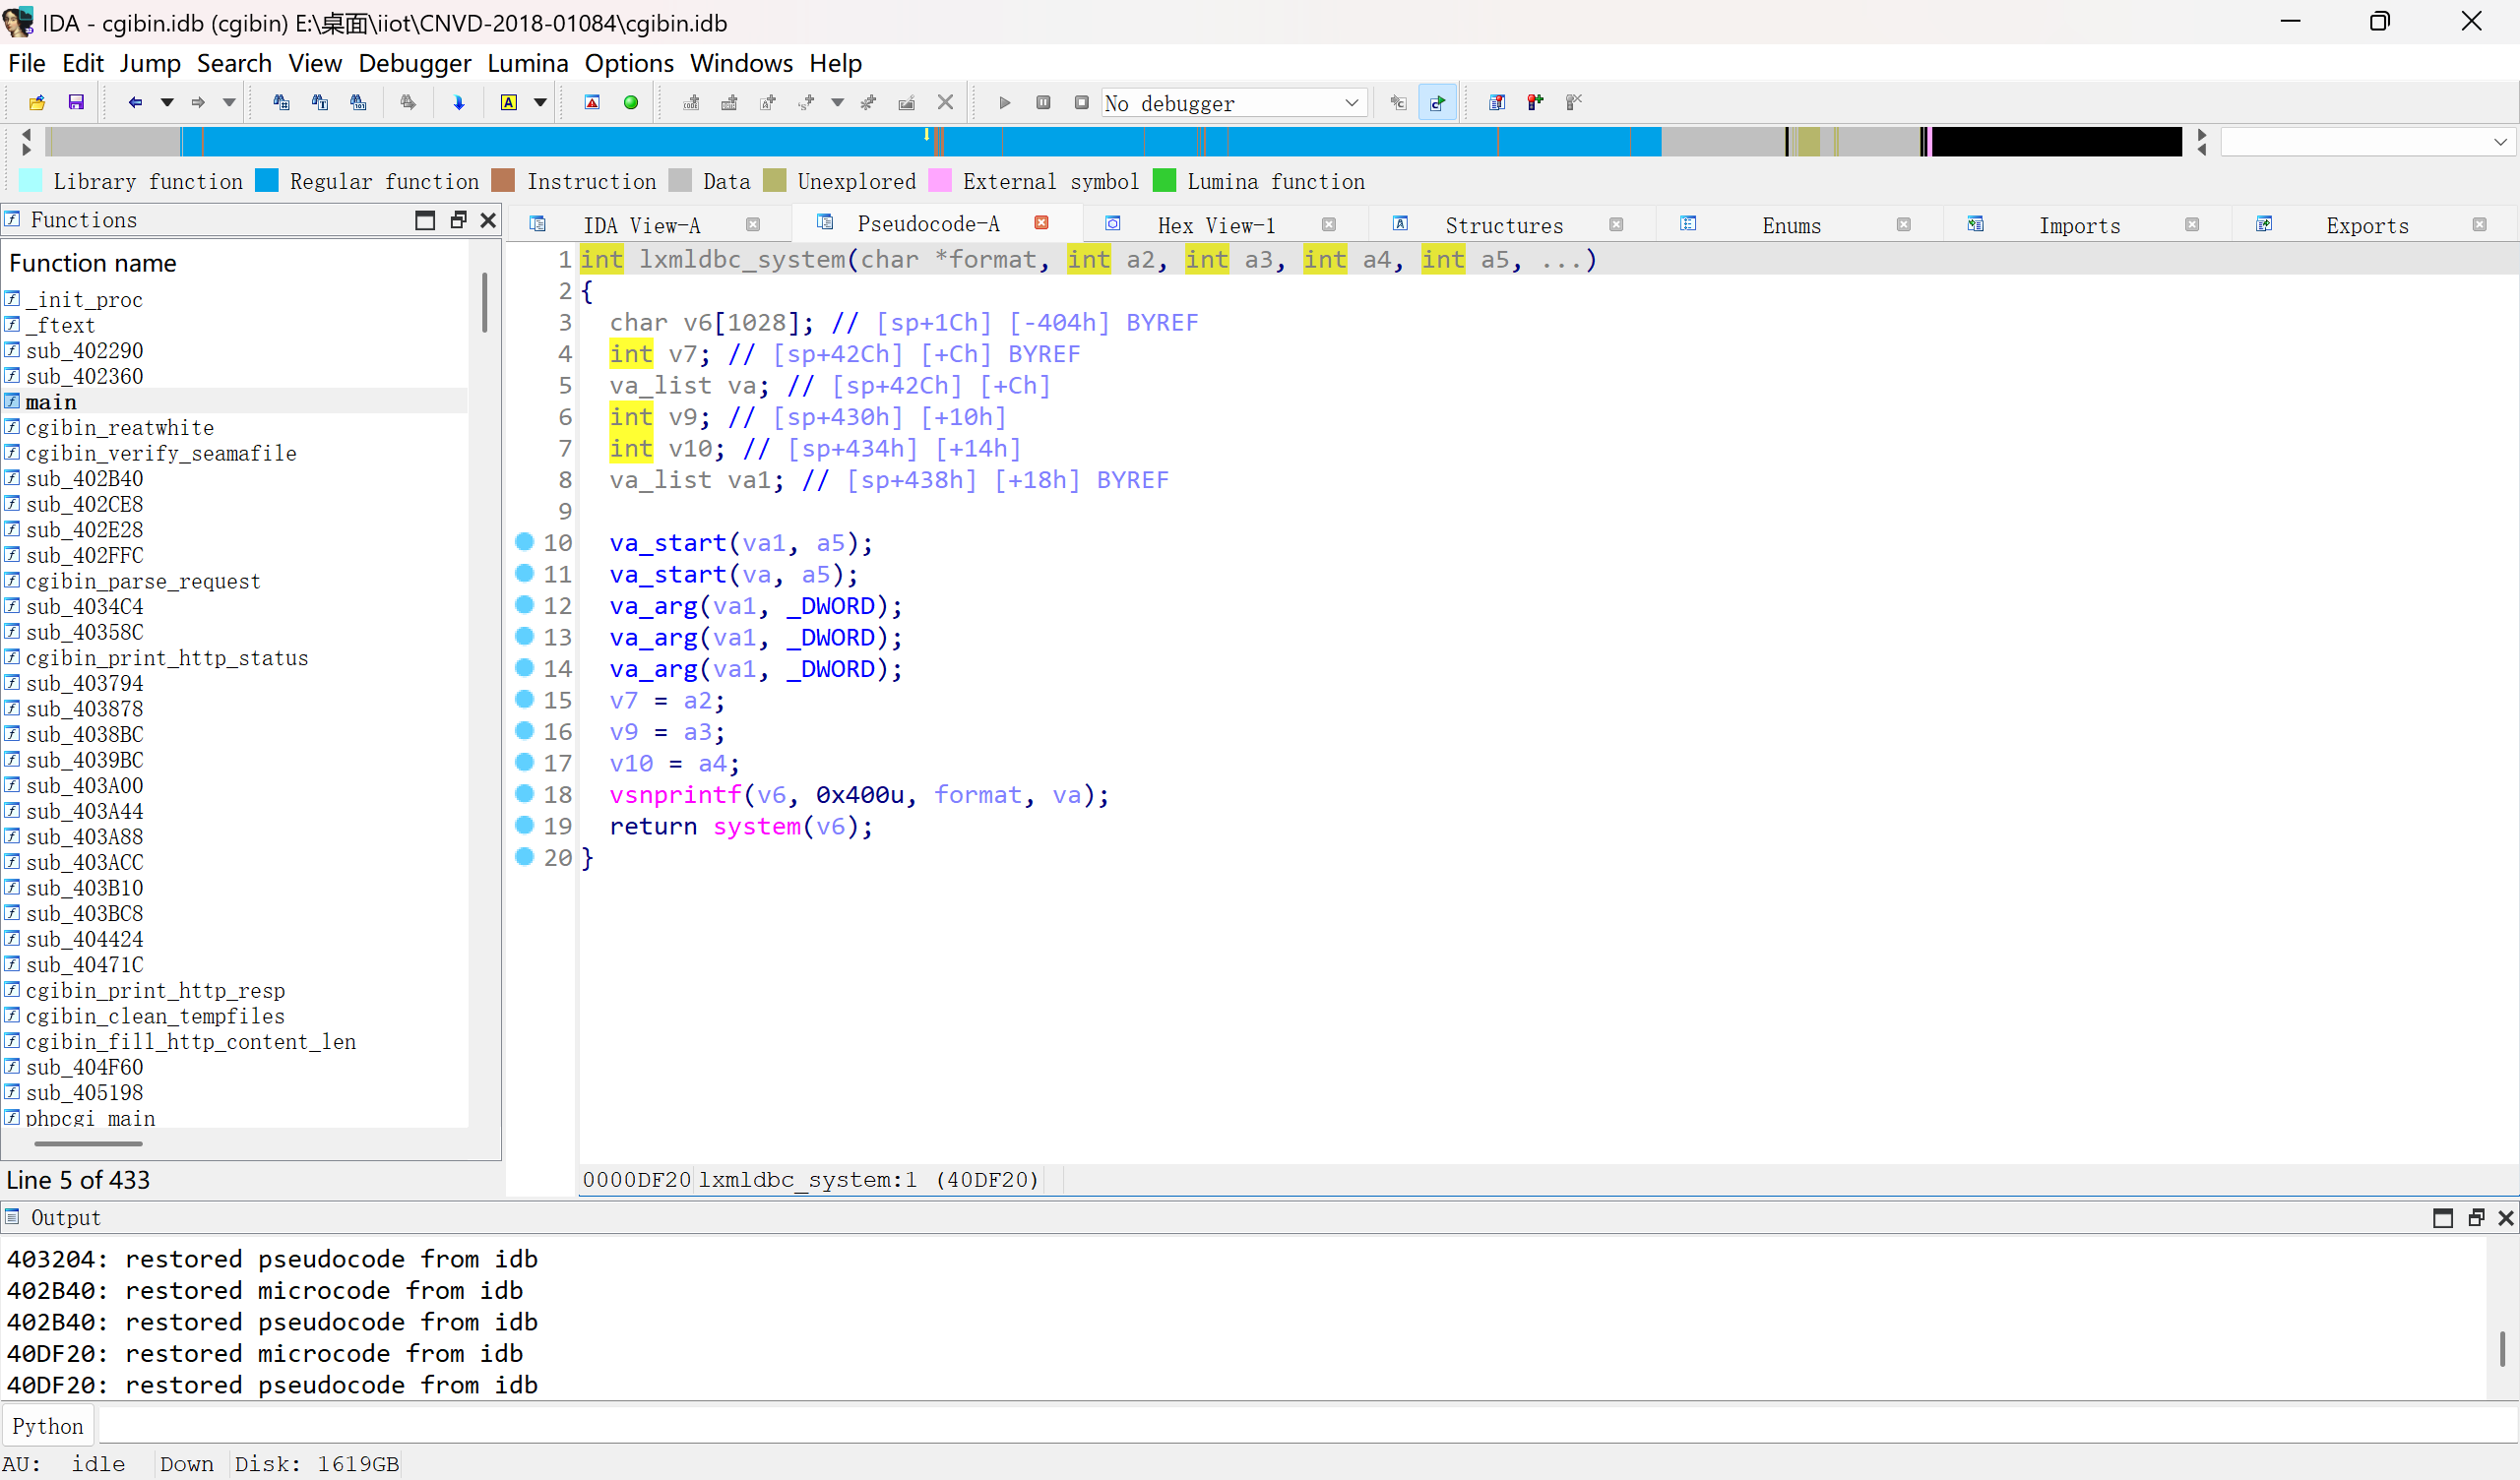Terminate the process with the stop button

[1081, 102]
